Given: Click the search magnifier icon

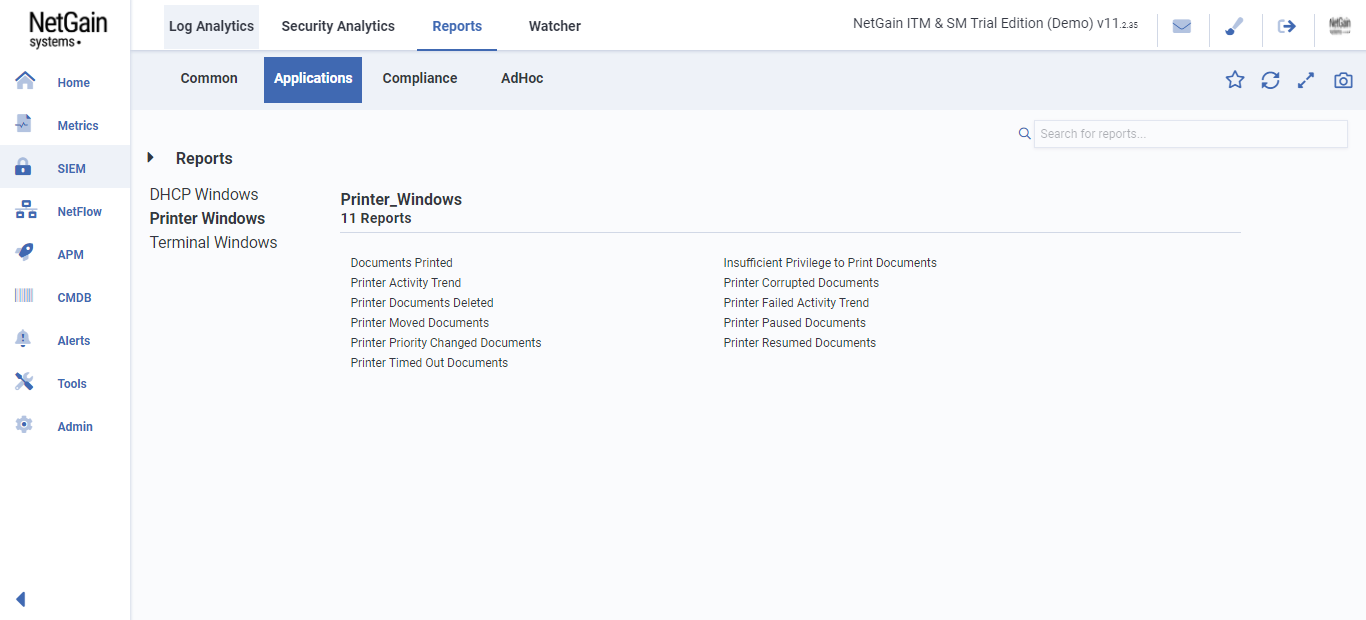Looking at the screenshot, I should tap(1024, 134).
